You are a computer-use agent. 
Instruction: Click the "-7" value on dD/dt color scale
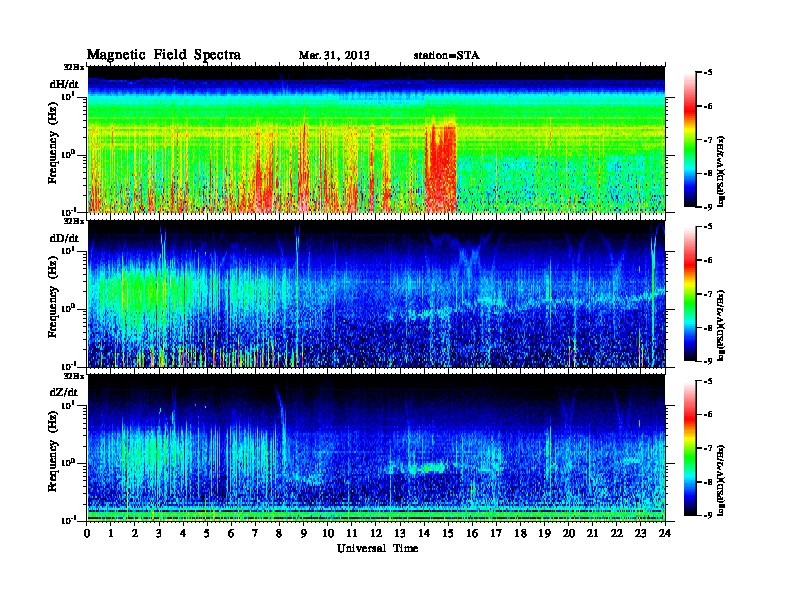pyautogui.click(x=708, y=294)
